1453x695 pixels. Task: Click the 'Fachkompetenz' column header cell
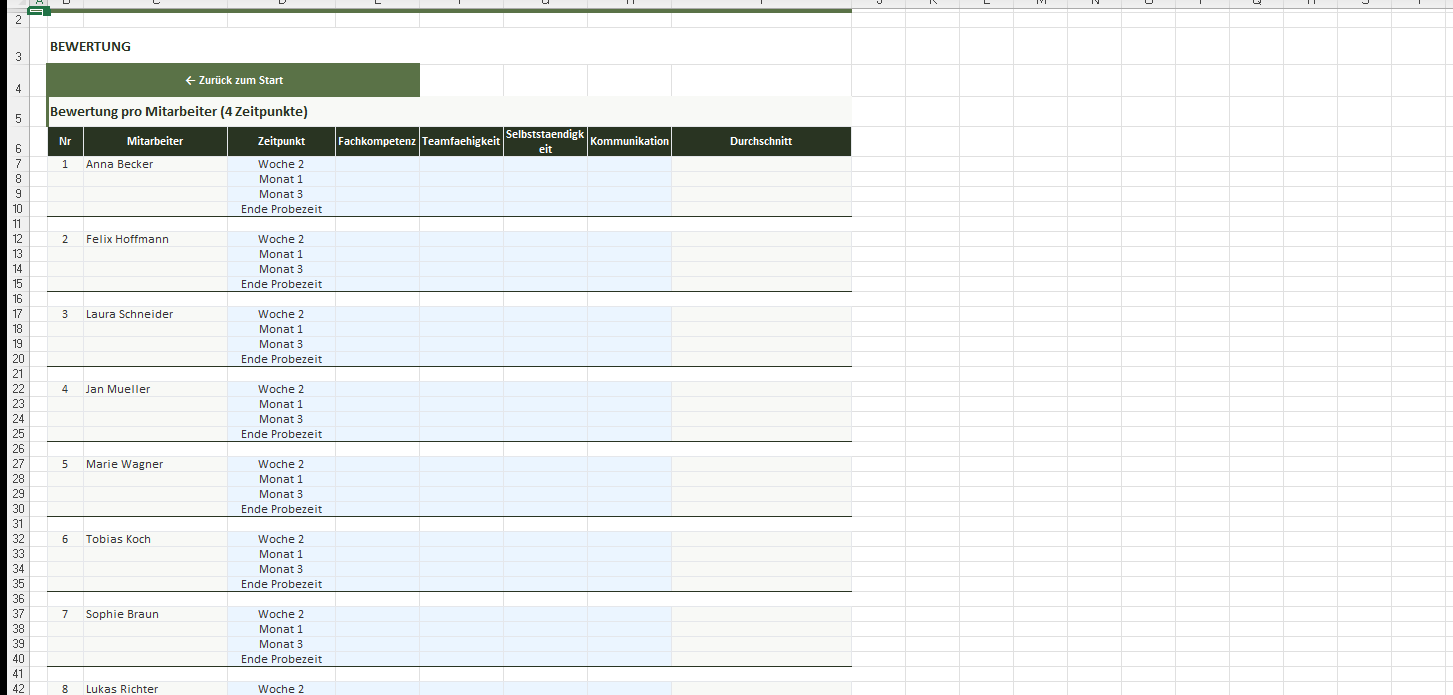click(x=377, y=142)
